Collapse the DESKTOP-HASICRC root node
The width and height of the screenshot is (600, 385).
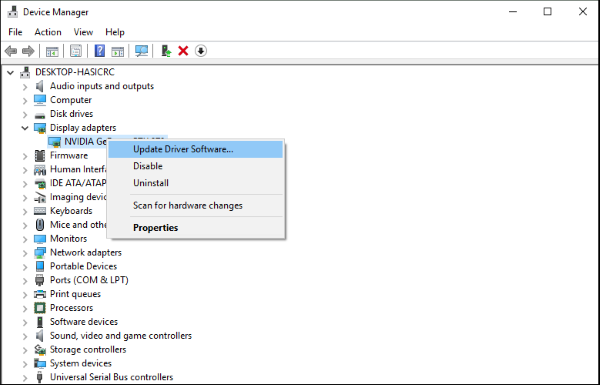click(11, 72)
